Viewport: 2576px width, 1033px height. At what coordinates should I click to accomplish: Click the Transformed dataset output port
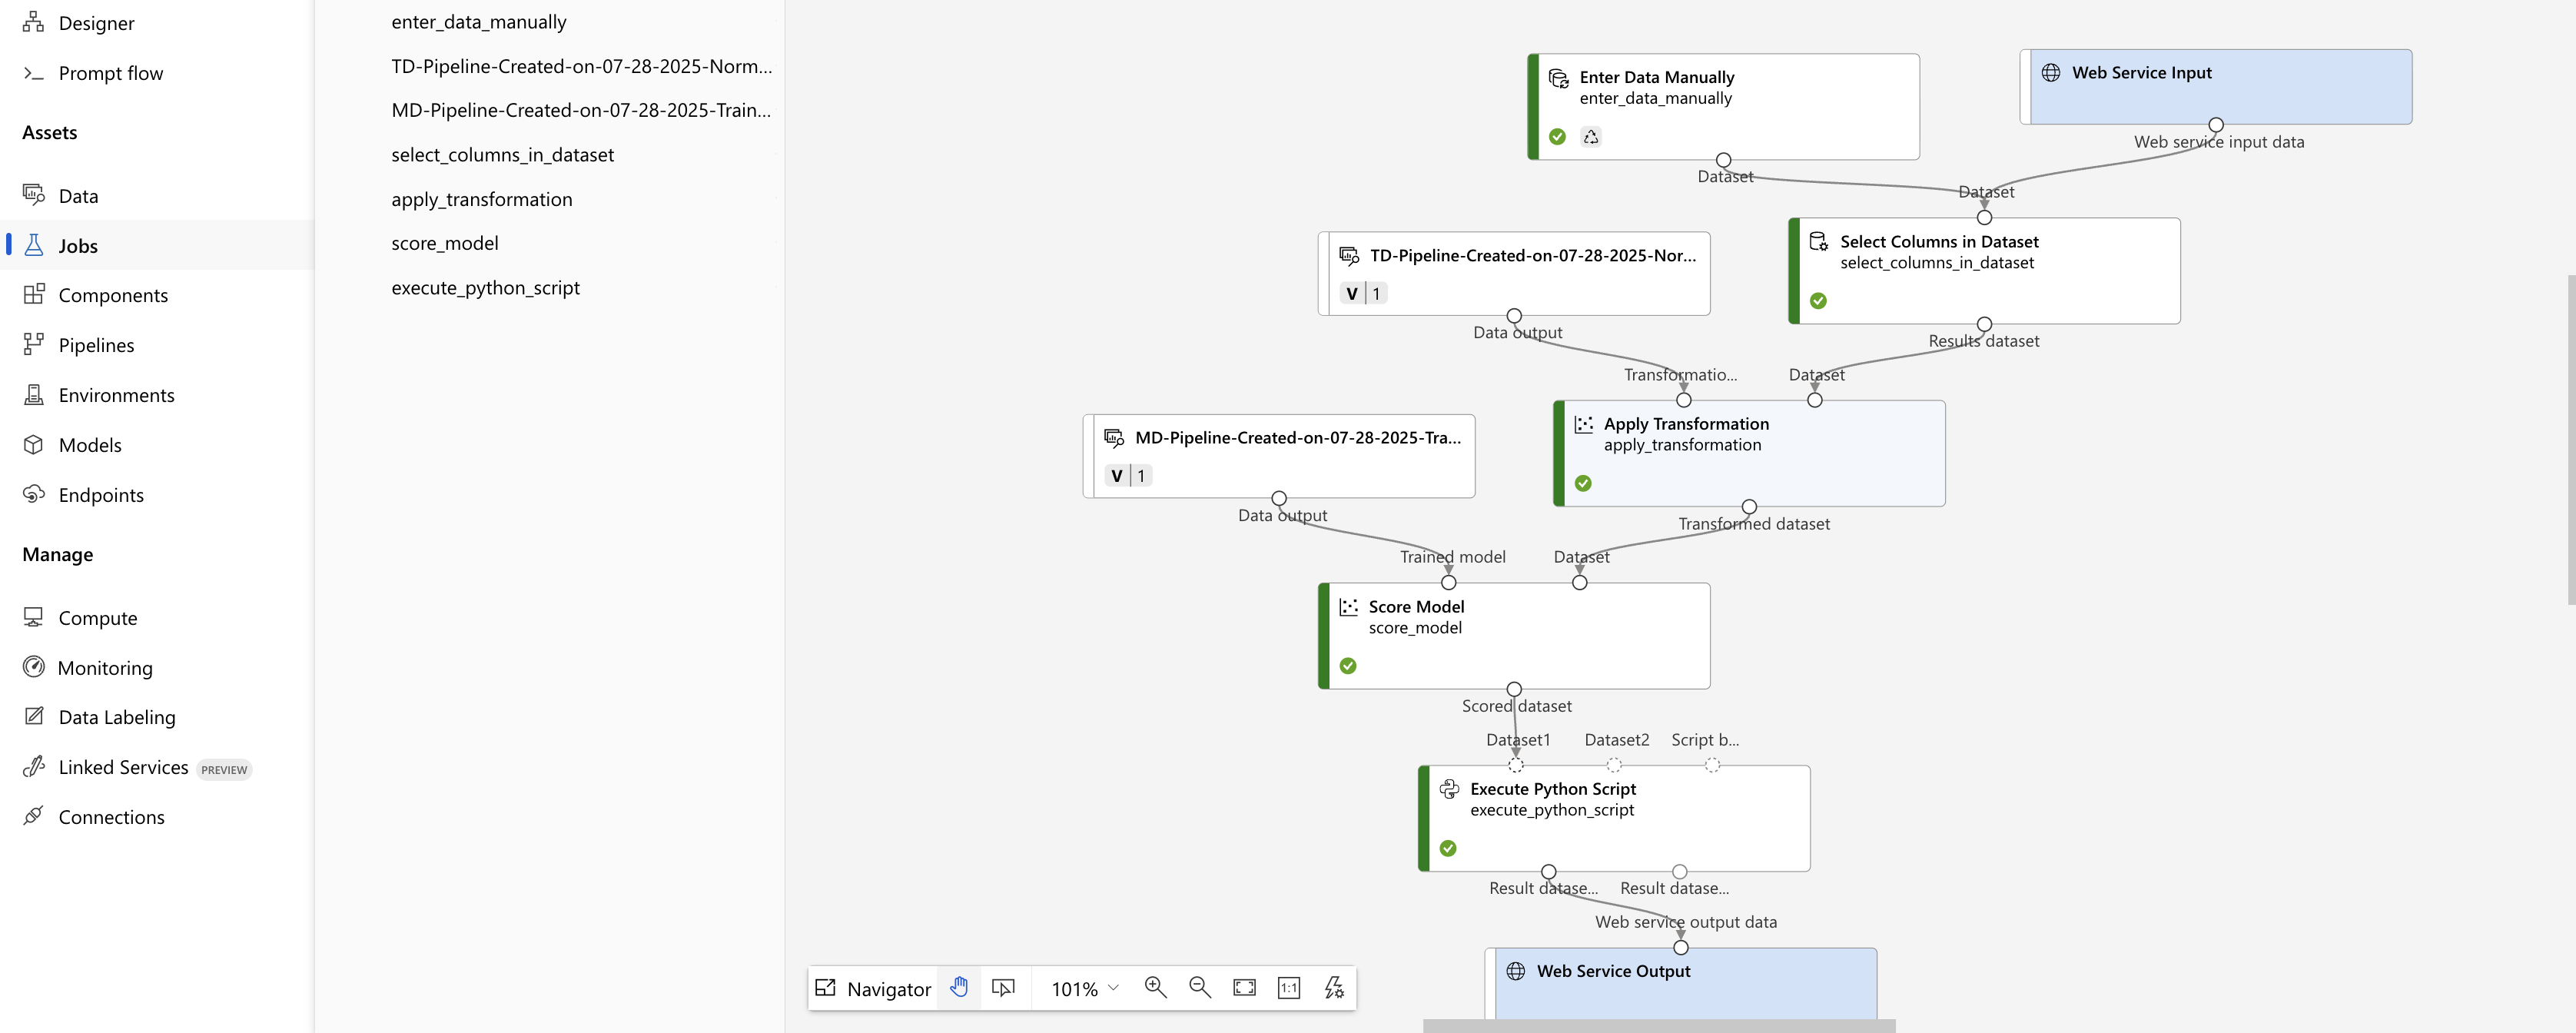tap(1749, 507)
